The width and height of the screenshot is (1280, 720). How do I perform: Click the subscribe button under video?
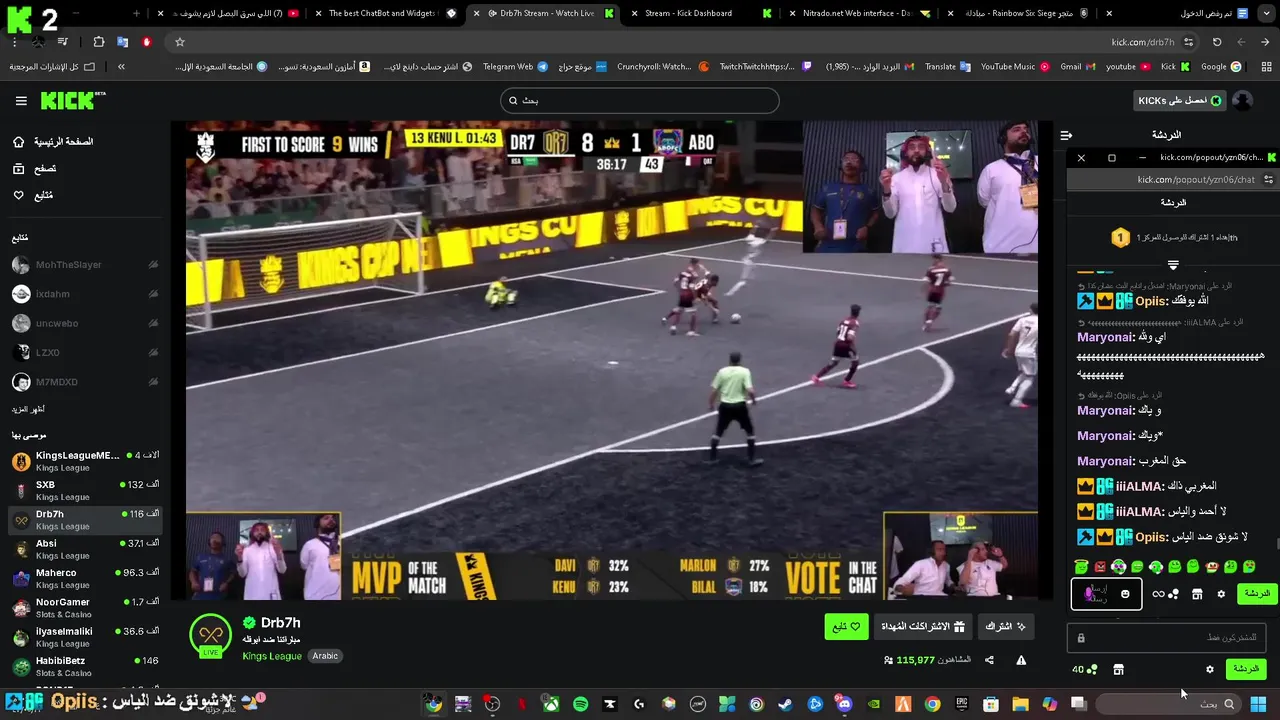coord(1005,627)
